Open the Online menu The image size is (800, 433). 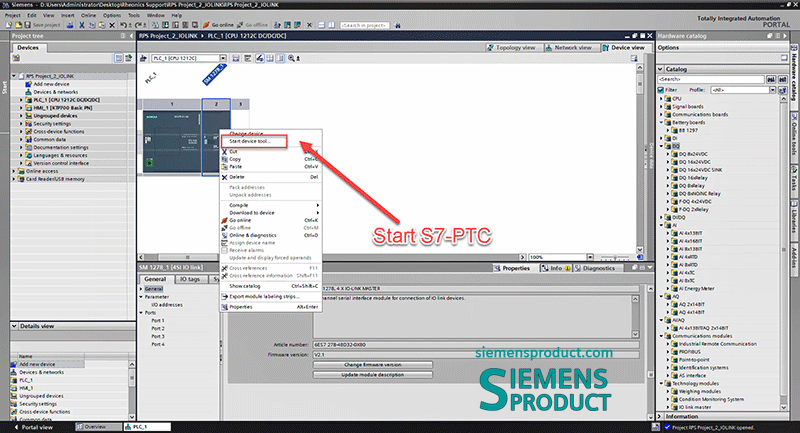[88, 15]
